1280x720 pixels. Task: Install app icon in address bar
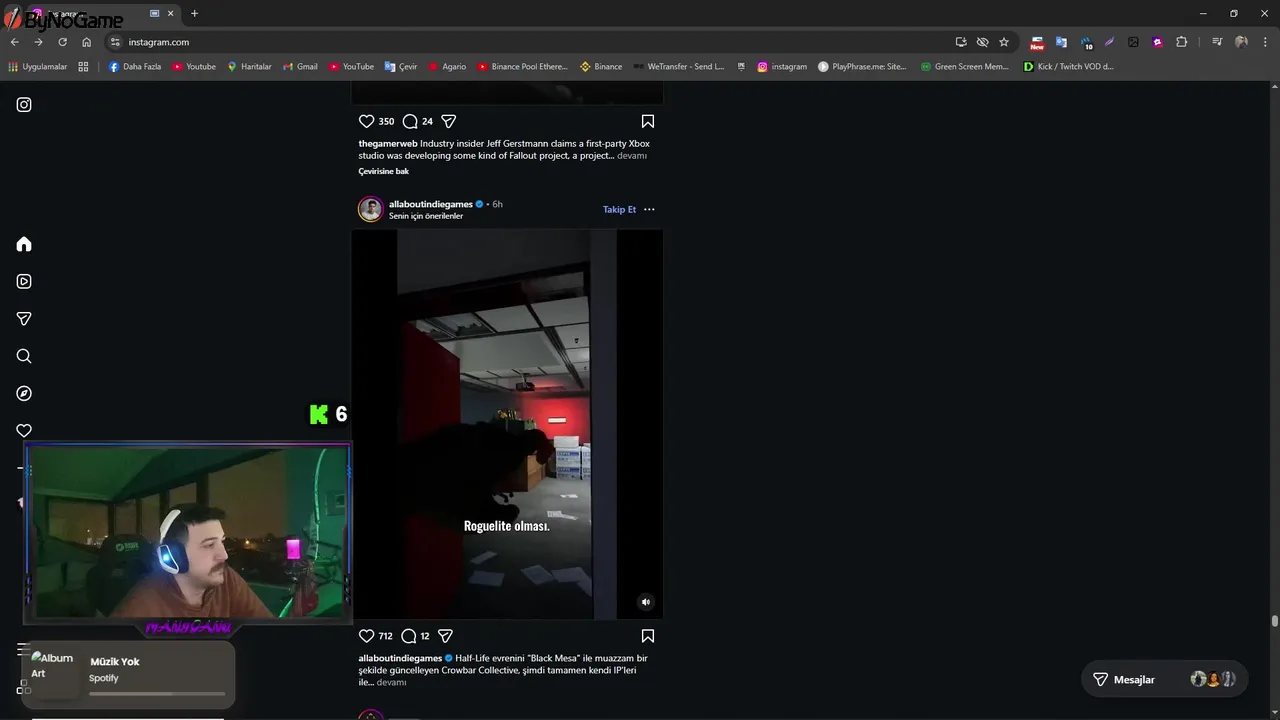[x=961, y=42]
